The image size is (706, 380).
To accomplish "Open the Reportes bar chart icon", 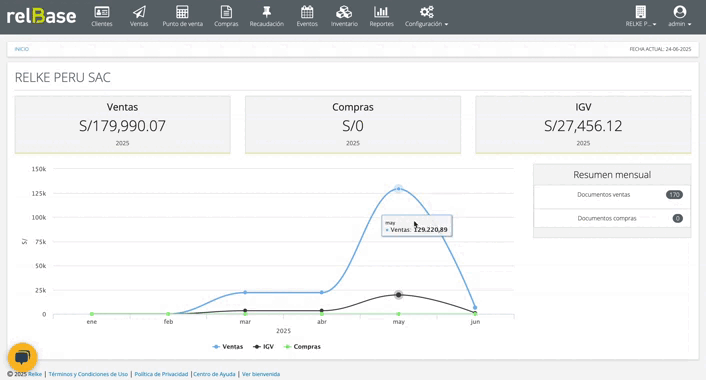I will pos(381,12).
